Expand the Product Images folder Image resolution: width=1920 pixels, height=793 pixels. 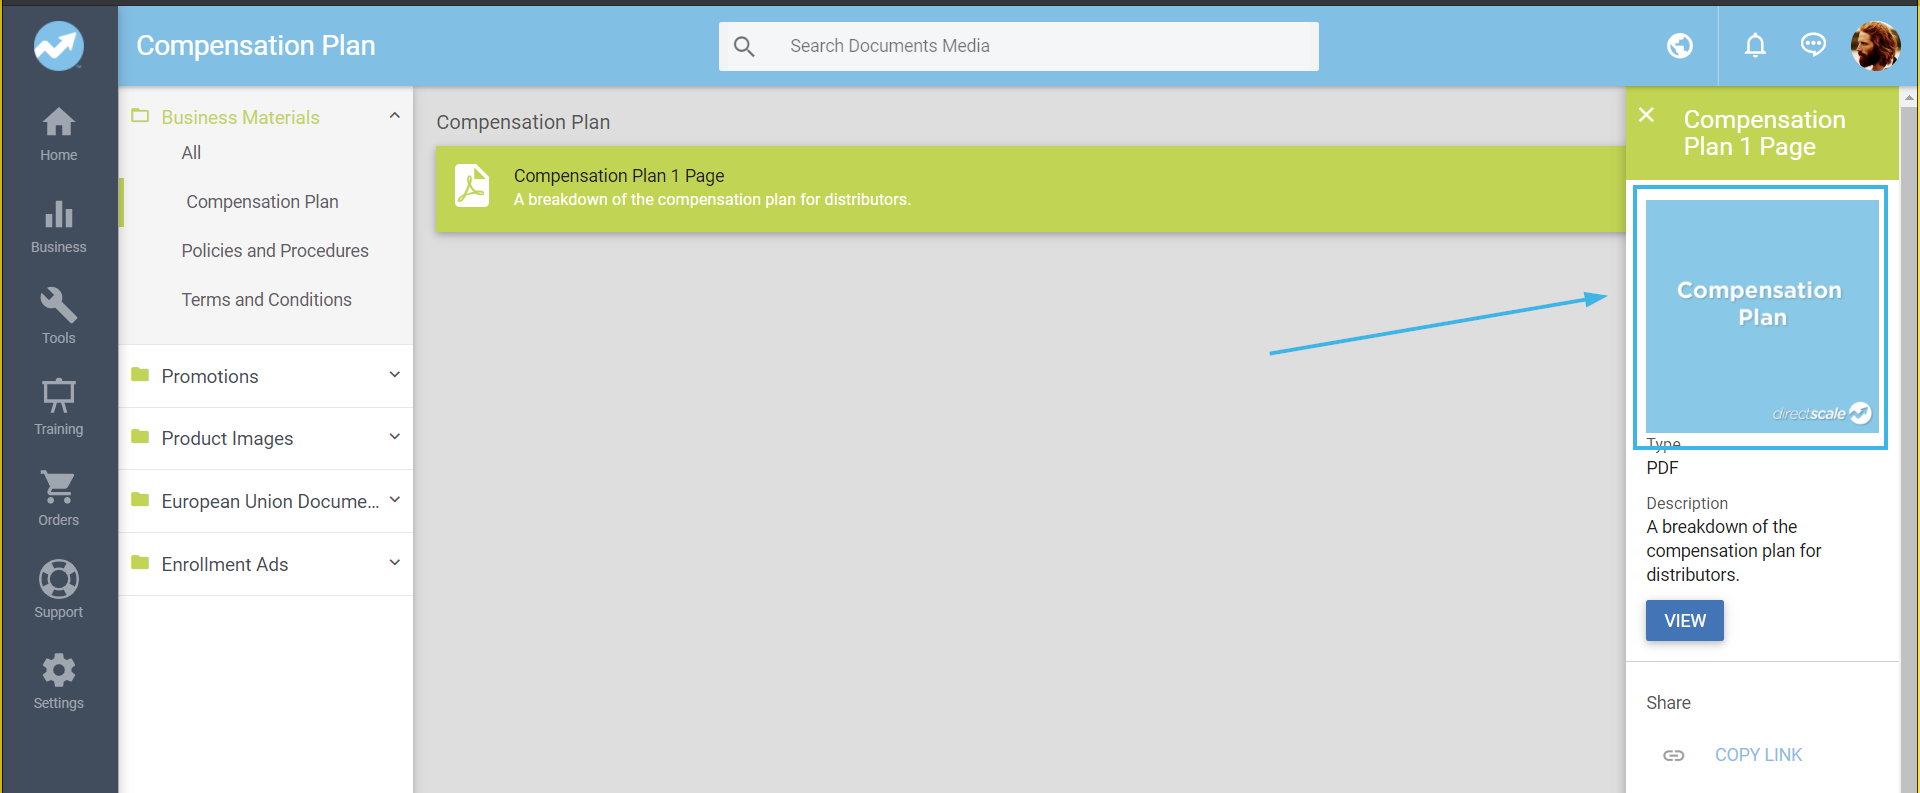pyautogui.click(x=395, y=437)
